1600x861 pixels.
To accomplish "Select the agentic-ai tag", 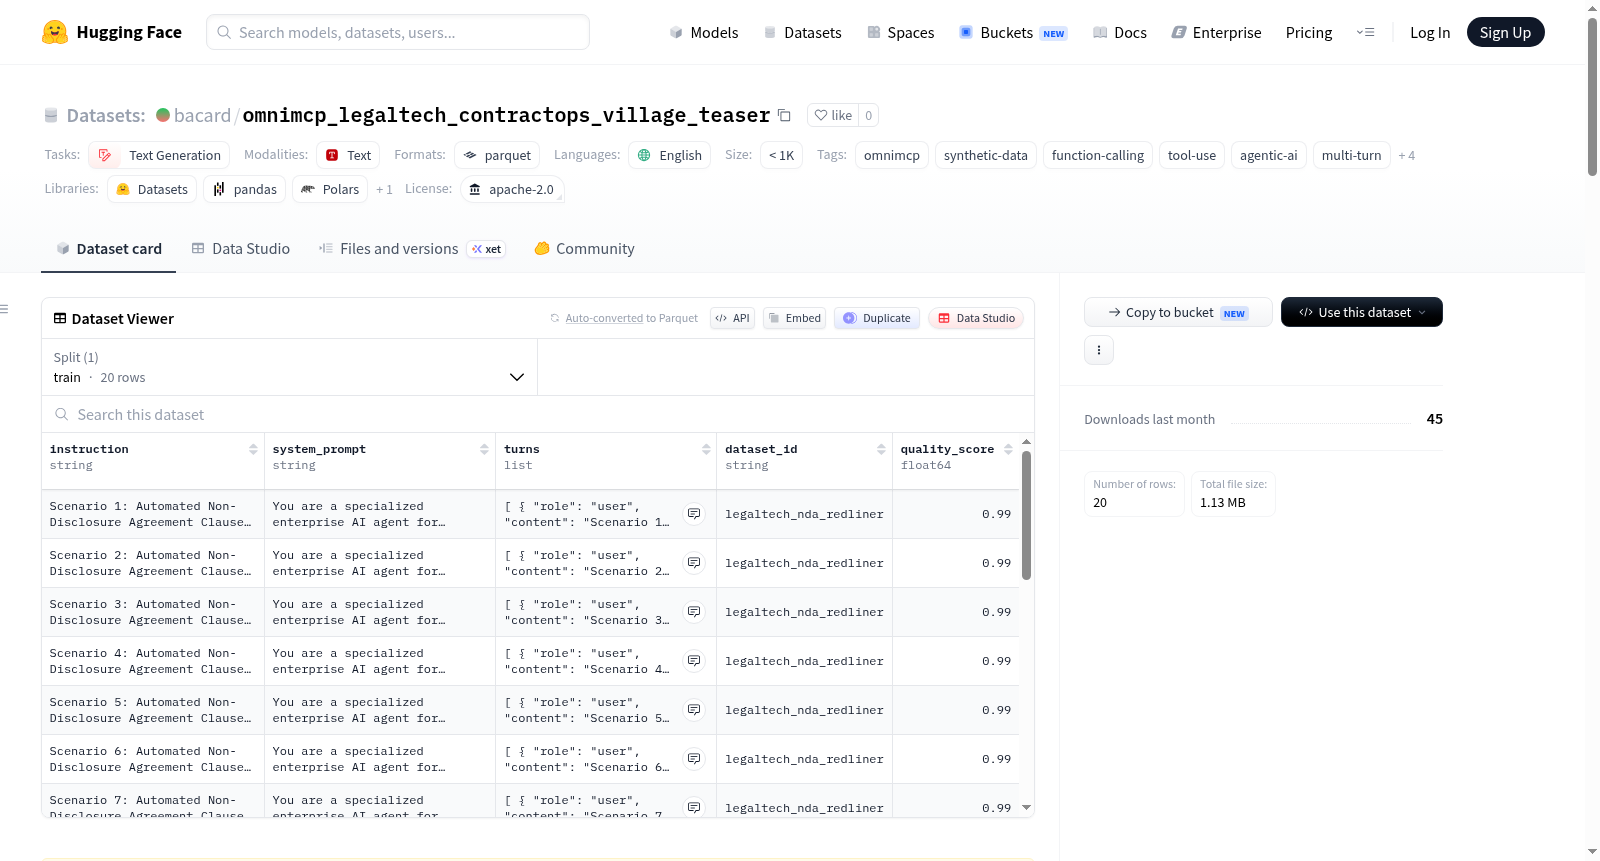I will [1269, 155].
